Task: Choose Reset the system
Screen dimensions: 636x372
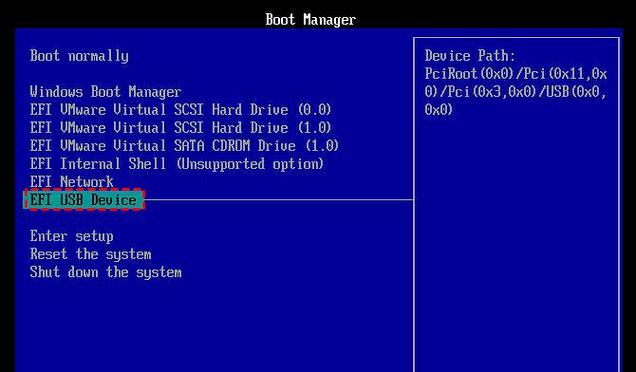Action: [90, 254]
